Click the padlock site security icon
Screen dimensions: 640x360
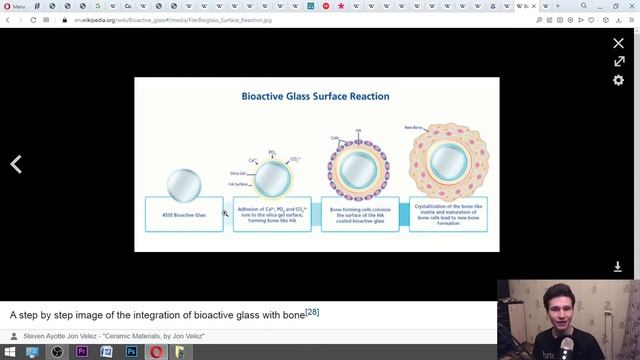[64, 20]
